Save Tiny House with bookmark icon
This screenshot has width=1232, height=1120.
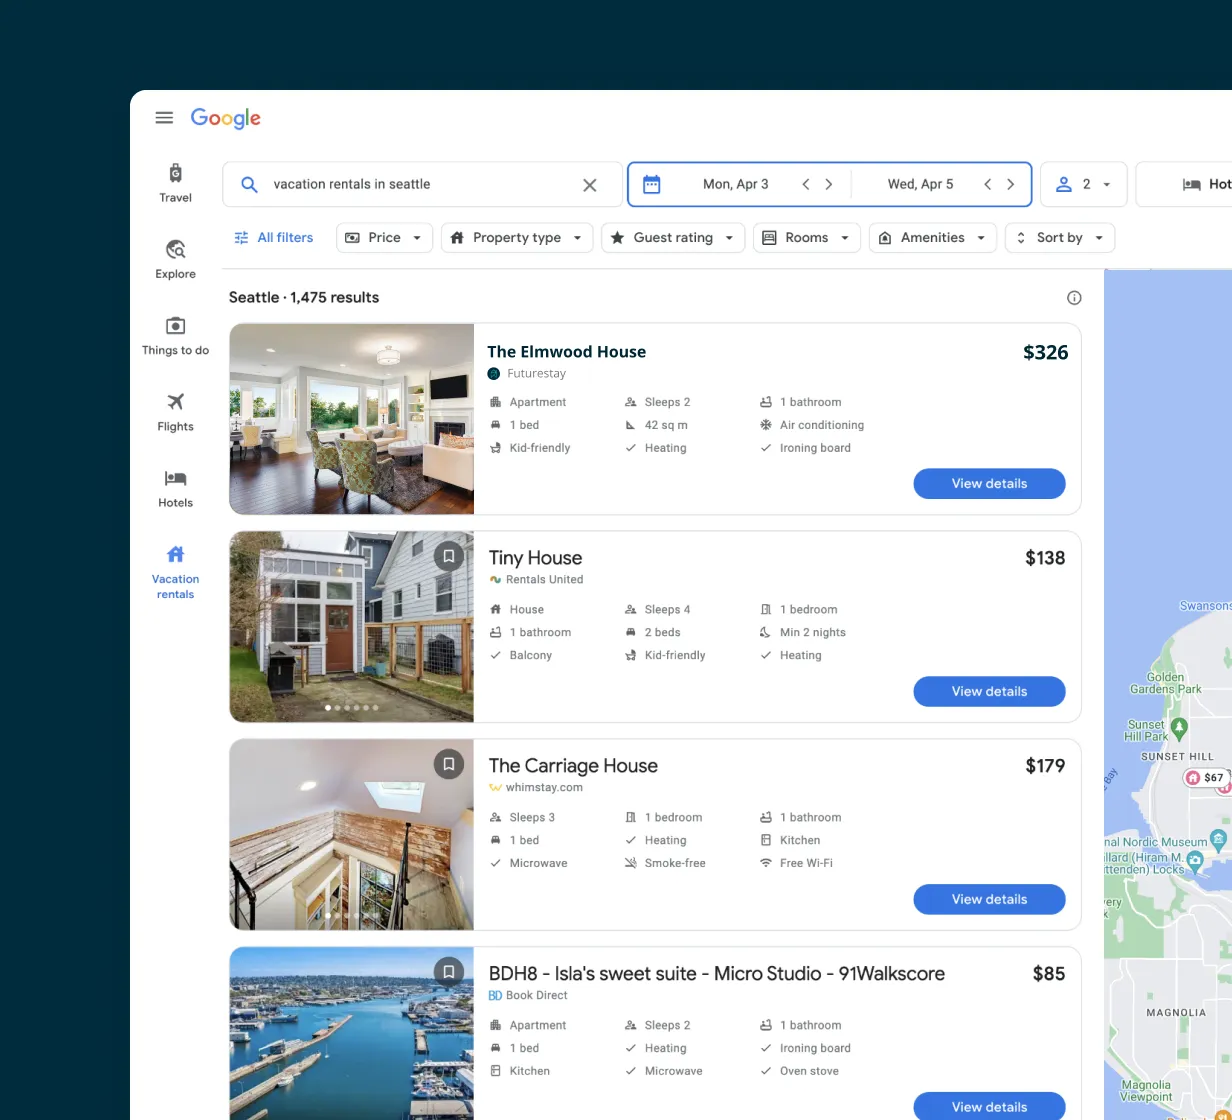(449, 556)
